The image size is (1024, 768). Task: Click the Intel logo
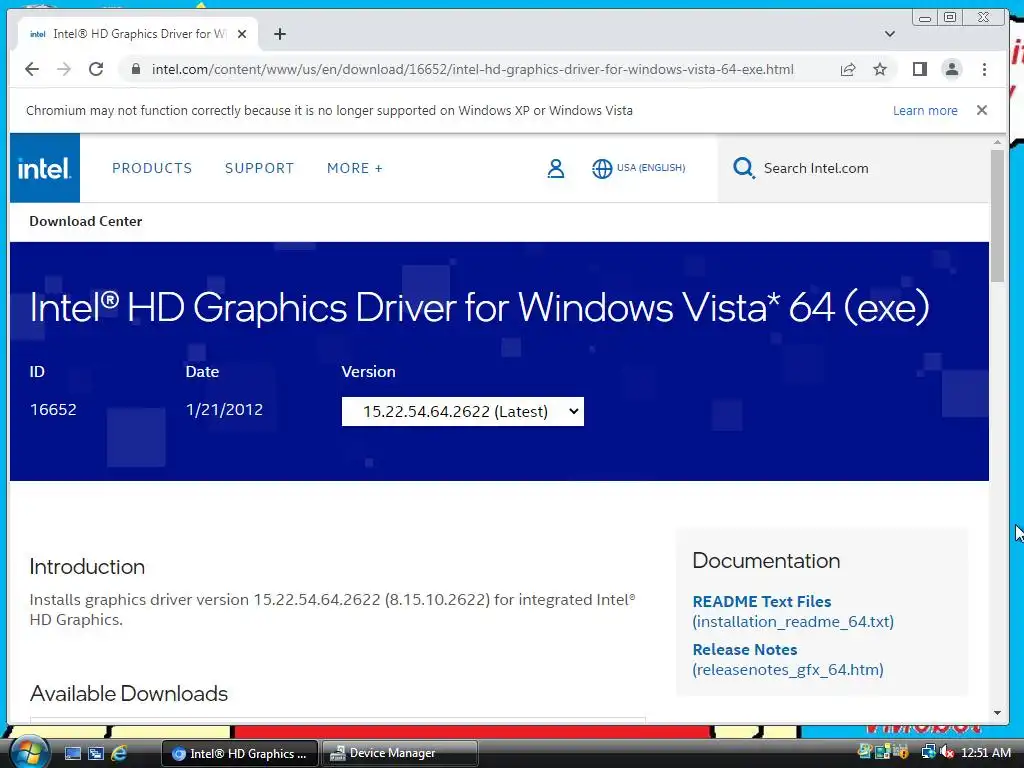point(44,168)
